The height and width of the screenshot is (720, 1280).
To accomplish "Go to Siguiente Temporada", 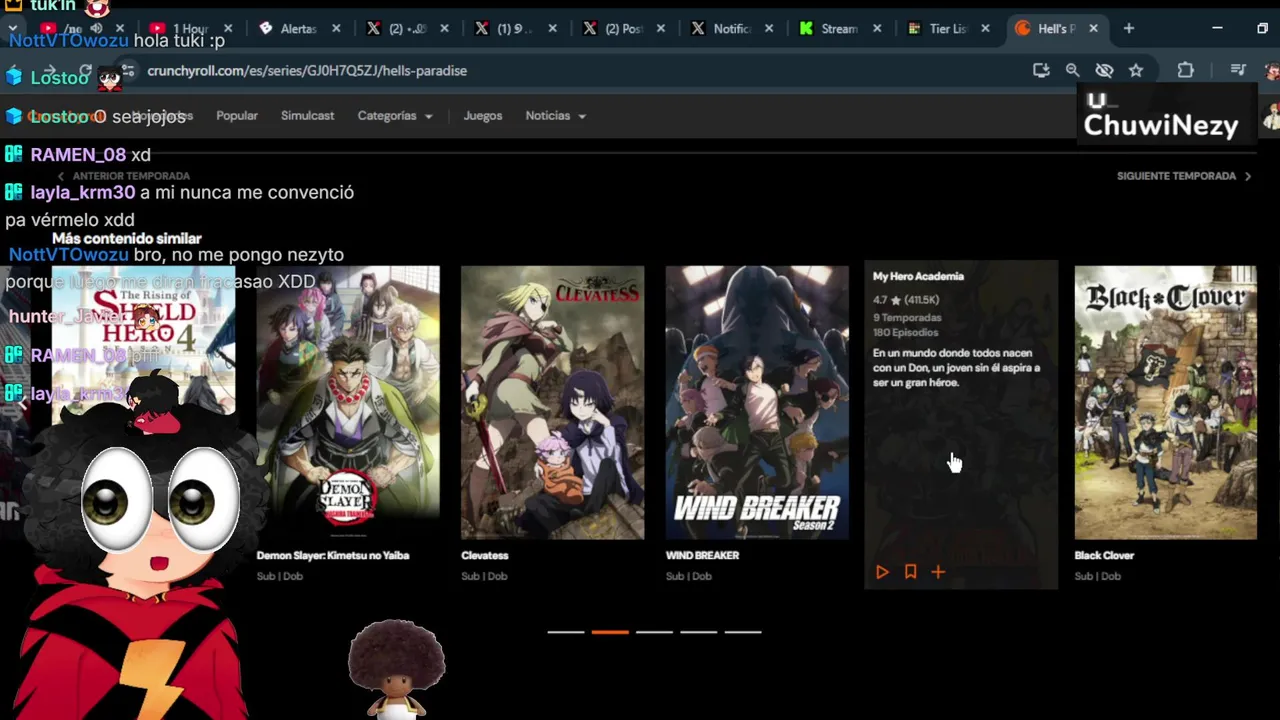I will click(x=1184, y=176).
